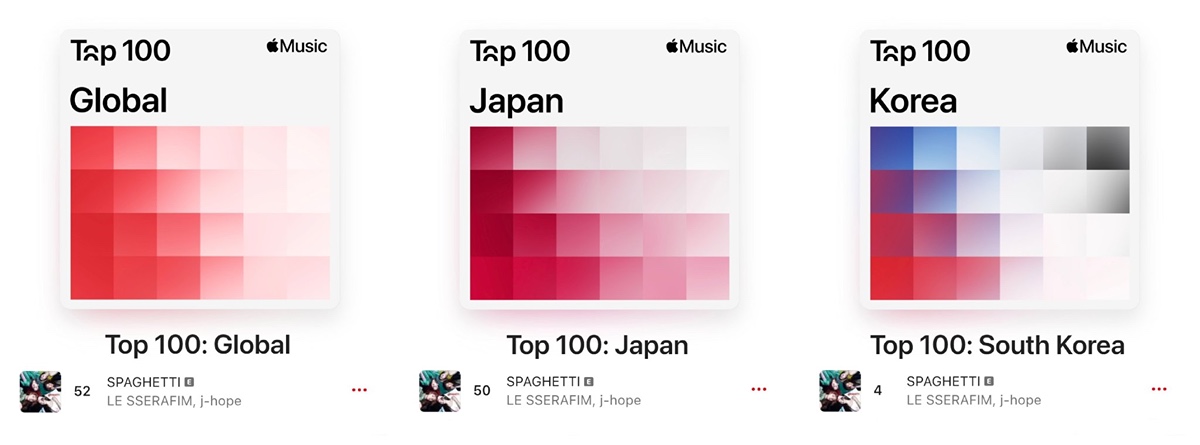Click the Apple Music logo on the Global cover
Viewport: 1200px width, 445px height.
click(297, 46)
